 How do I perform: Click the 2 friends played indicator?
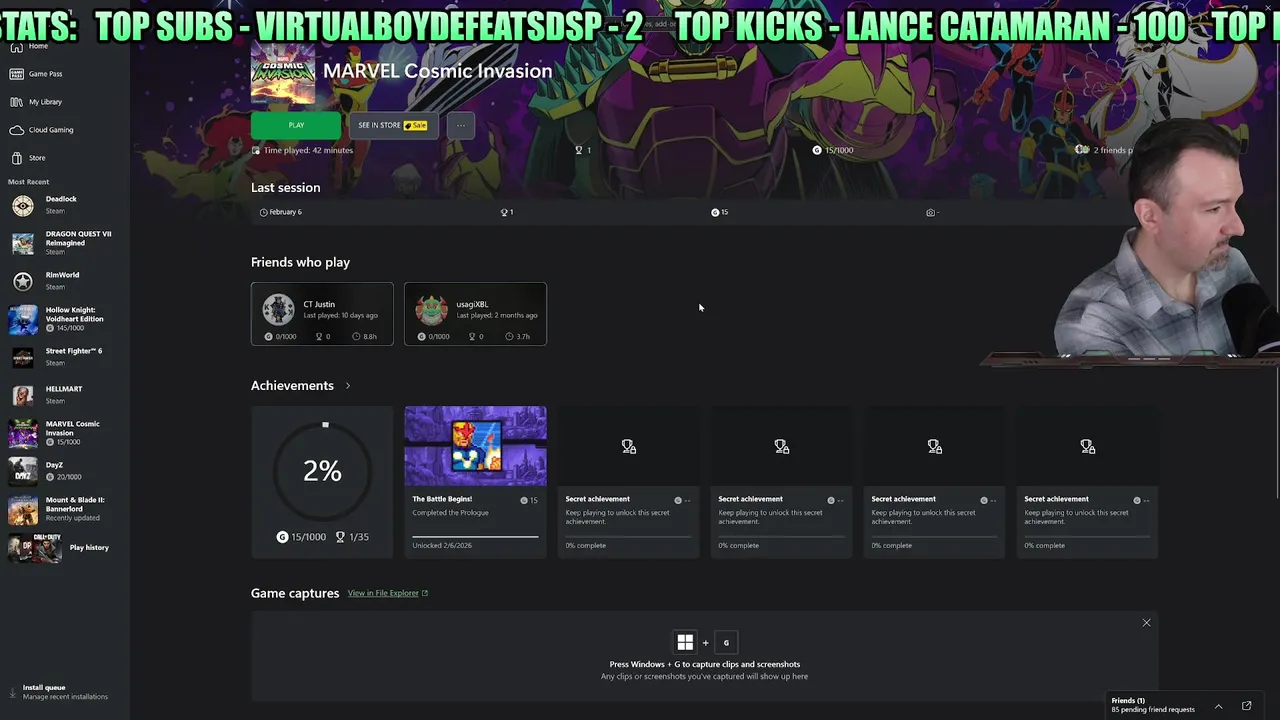(x=1105, y=150)
